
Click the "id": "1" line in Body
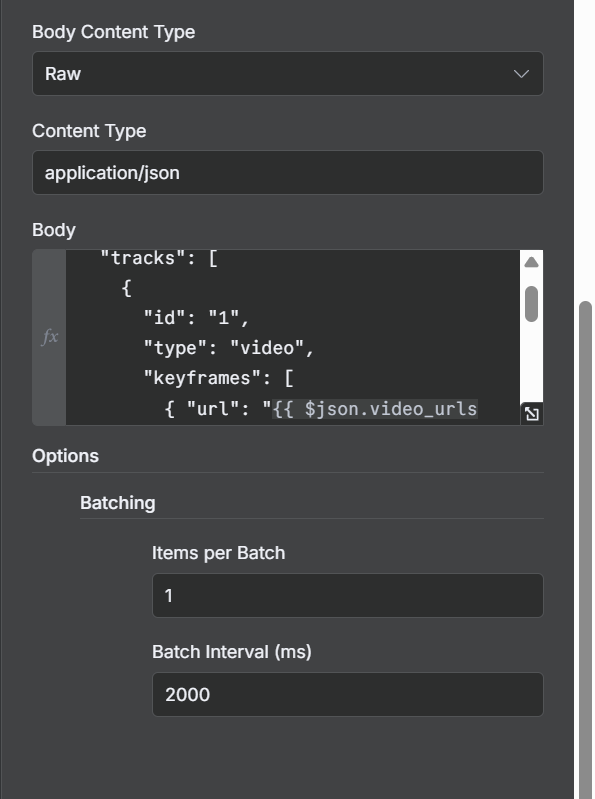click(x=196, y=318)
